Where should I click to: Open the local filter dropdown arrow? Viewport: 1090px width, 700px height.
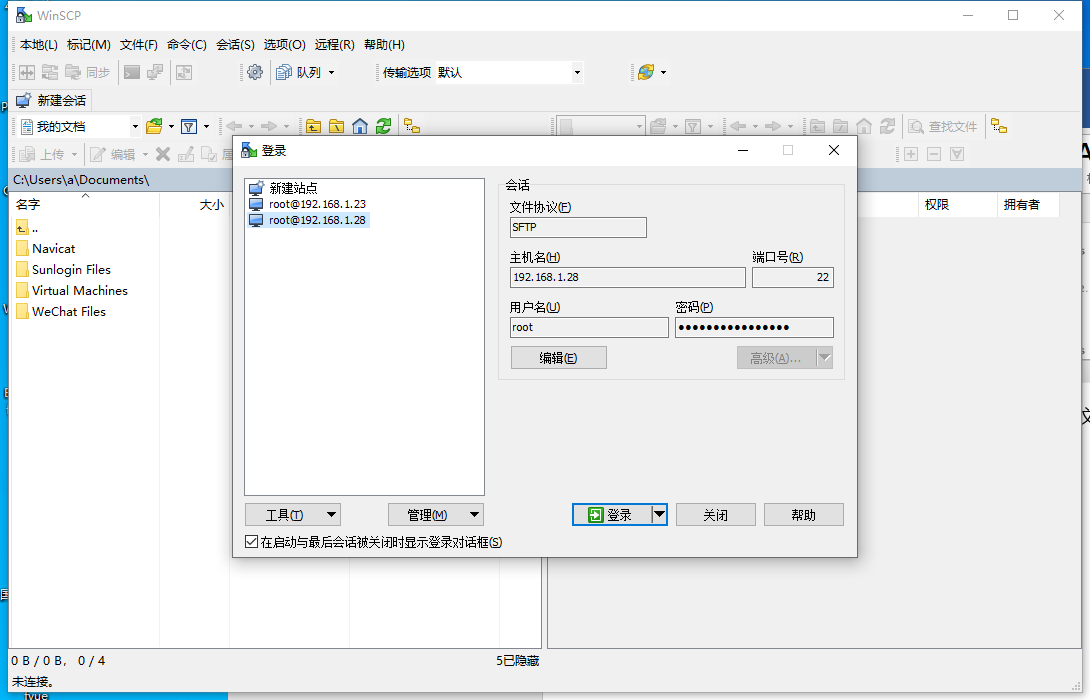pos(206,127)
